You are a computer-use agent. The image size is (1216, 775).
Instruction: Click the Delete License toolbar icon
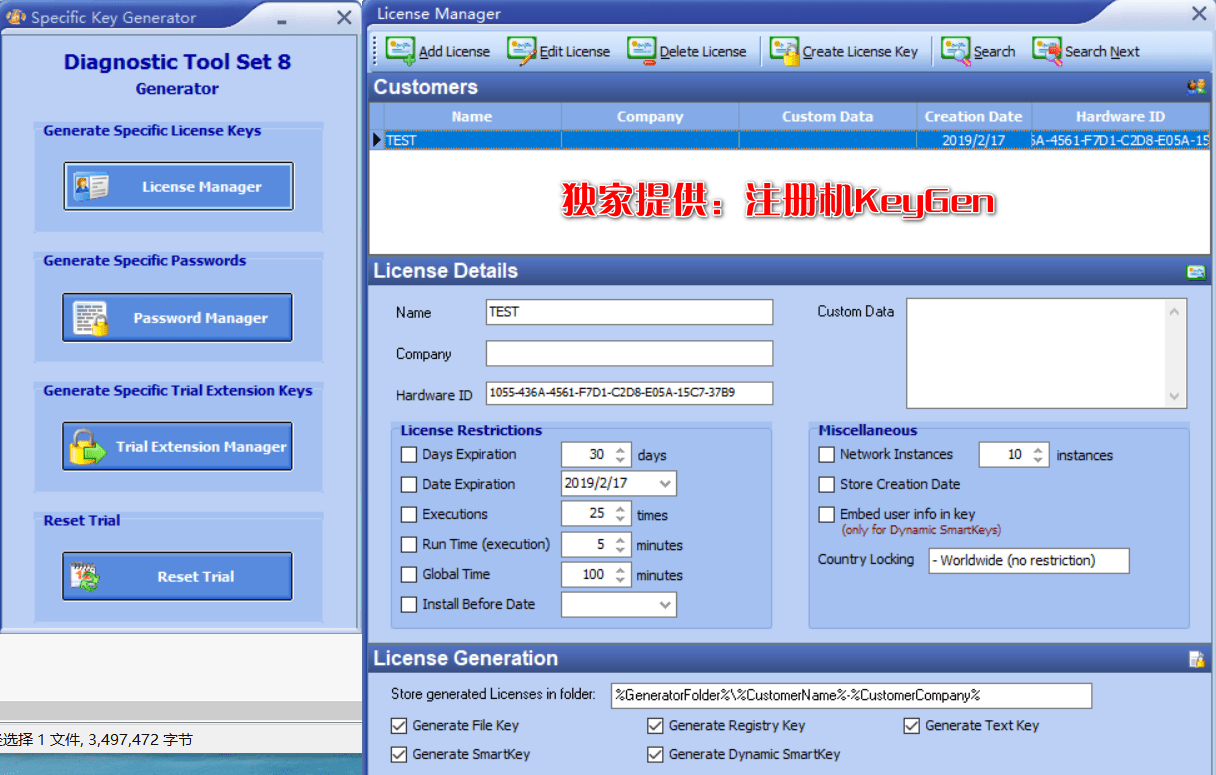pos(642,51)
